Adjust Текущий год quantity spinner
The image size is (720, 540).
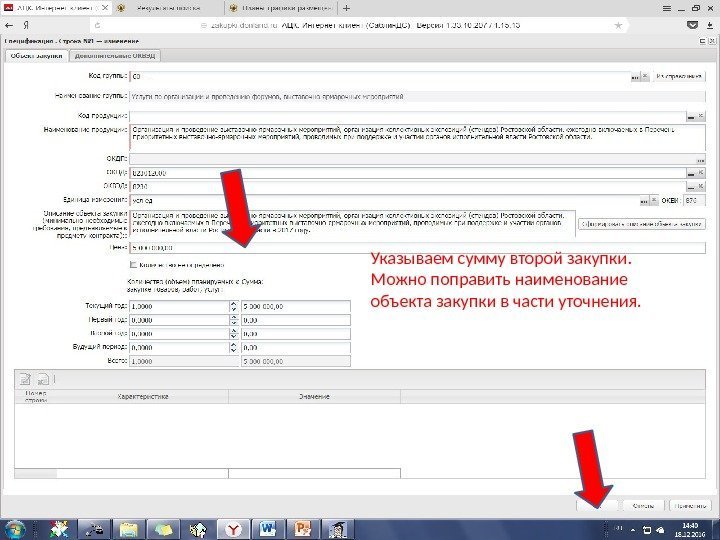[234, 306]
